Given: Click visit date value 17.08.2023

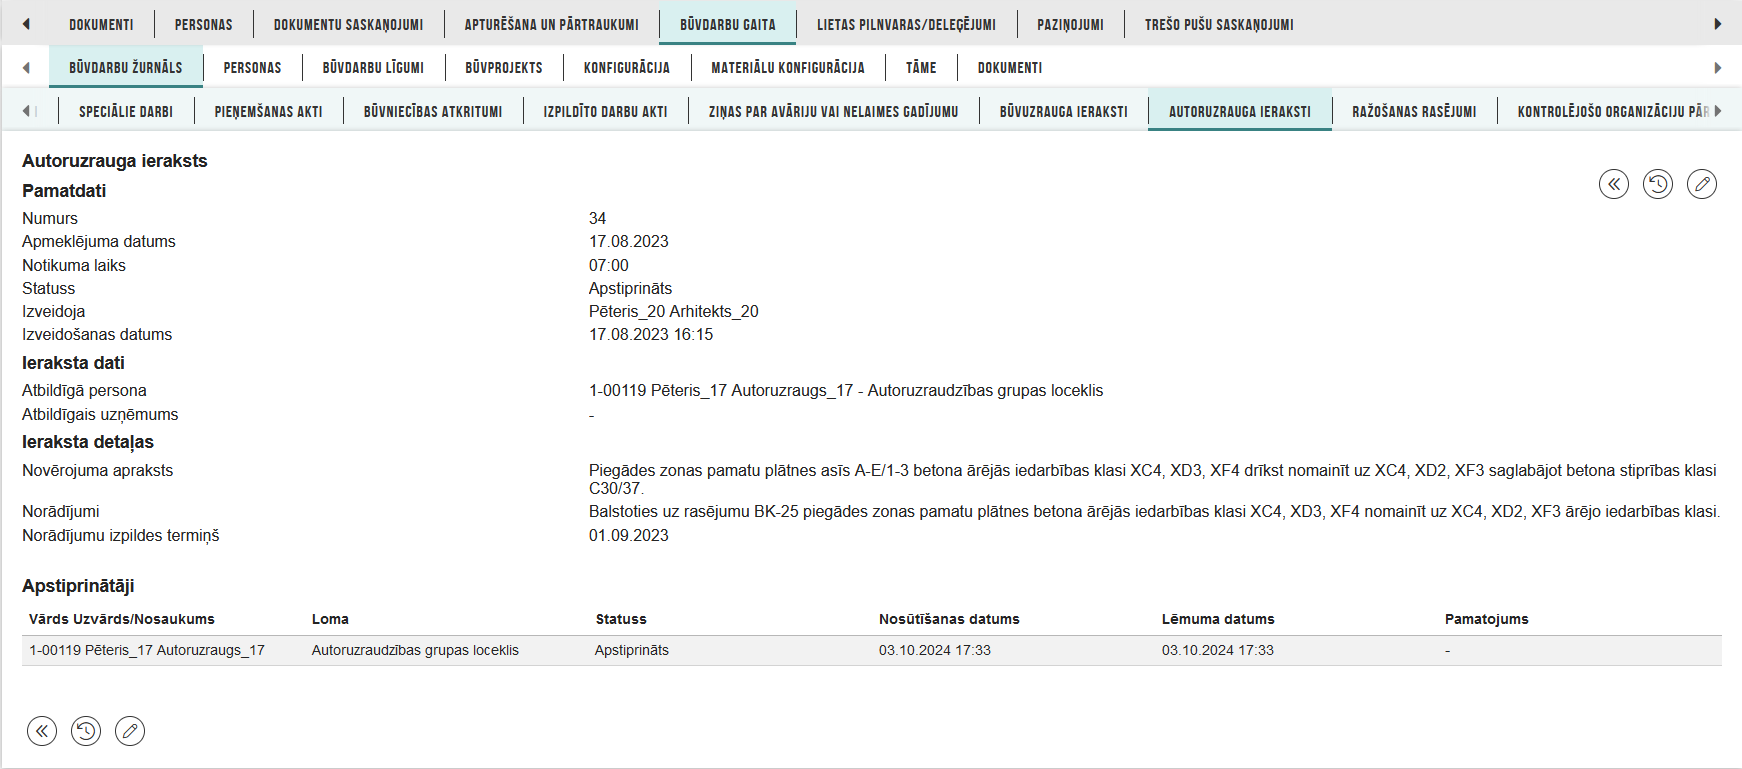Looking at the screenshot, I should point(629,241).
